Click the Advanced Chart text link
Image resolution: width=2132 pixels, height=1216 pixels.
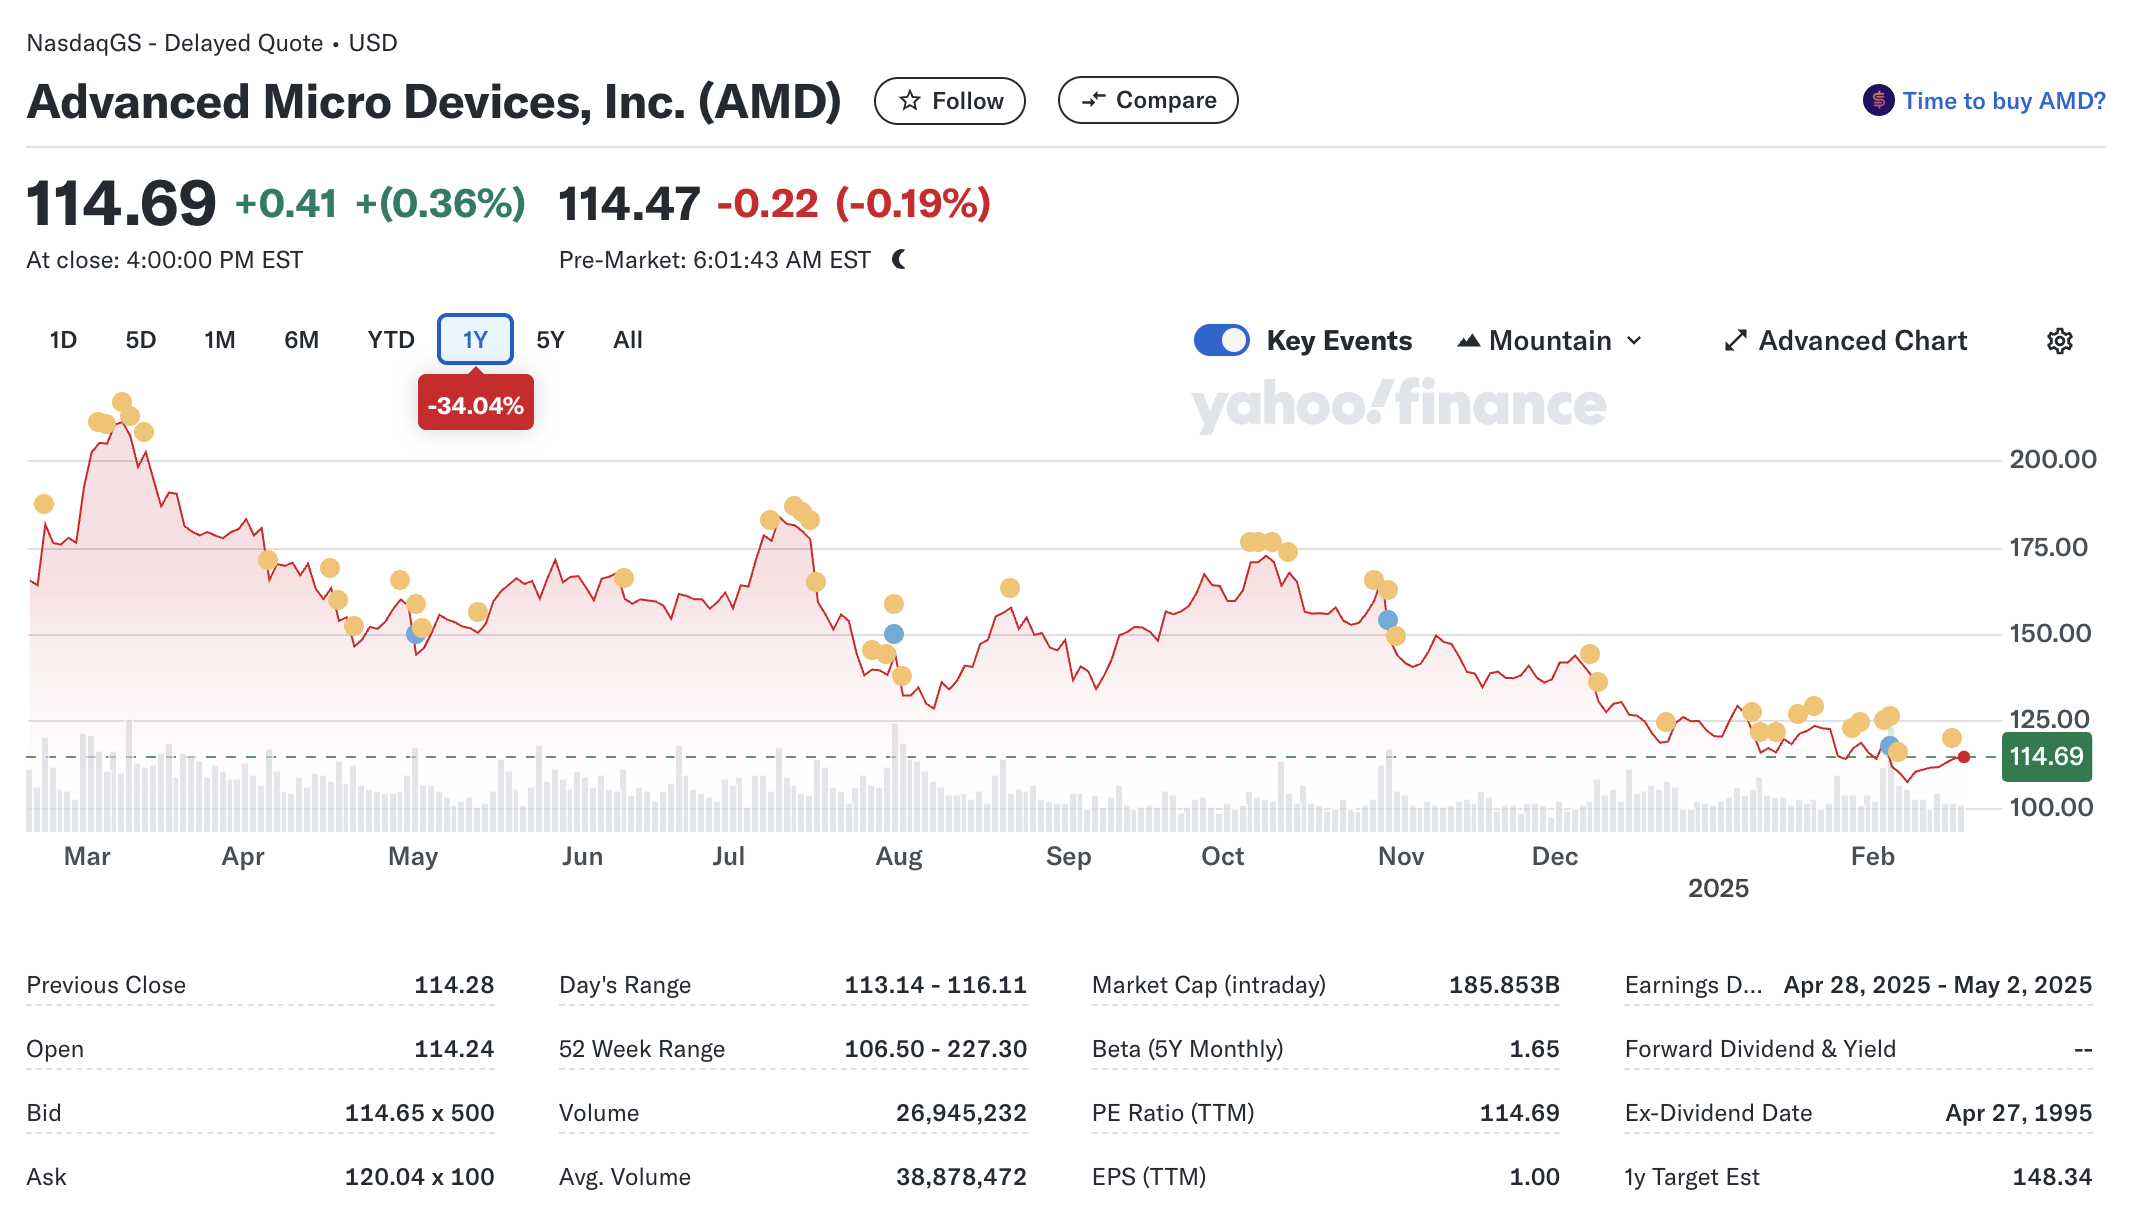(x=1862, y=341)
